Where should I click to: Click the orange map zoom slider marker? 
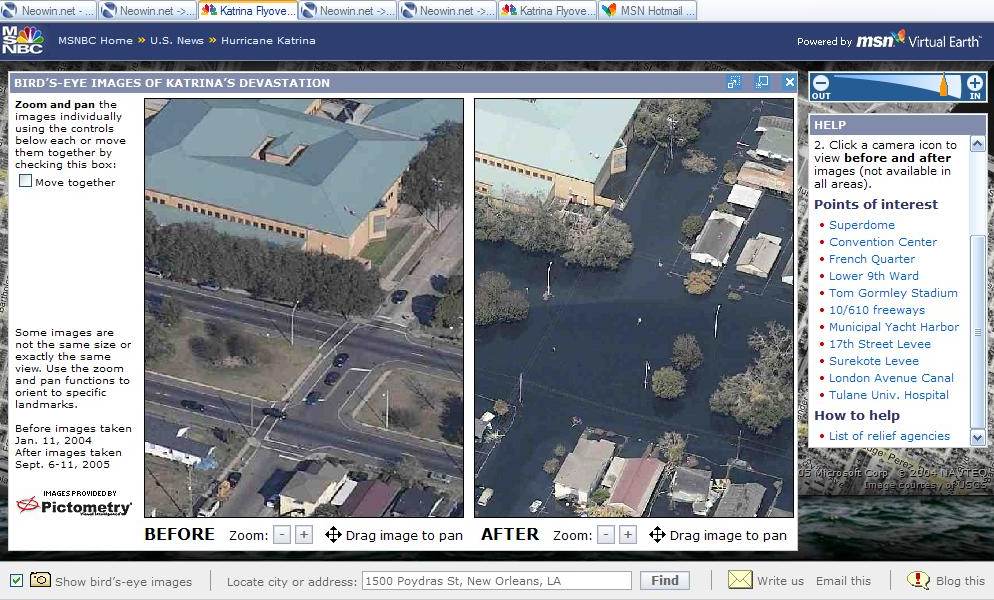tap(944, 85)
